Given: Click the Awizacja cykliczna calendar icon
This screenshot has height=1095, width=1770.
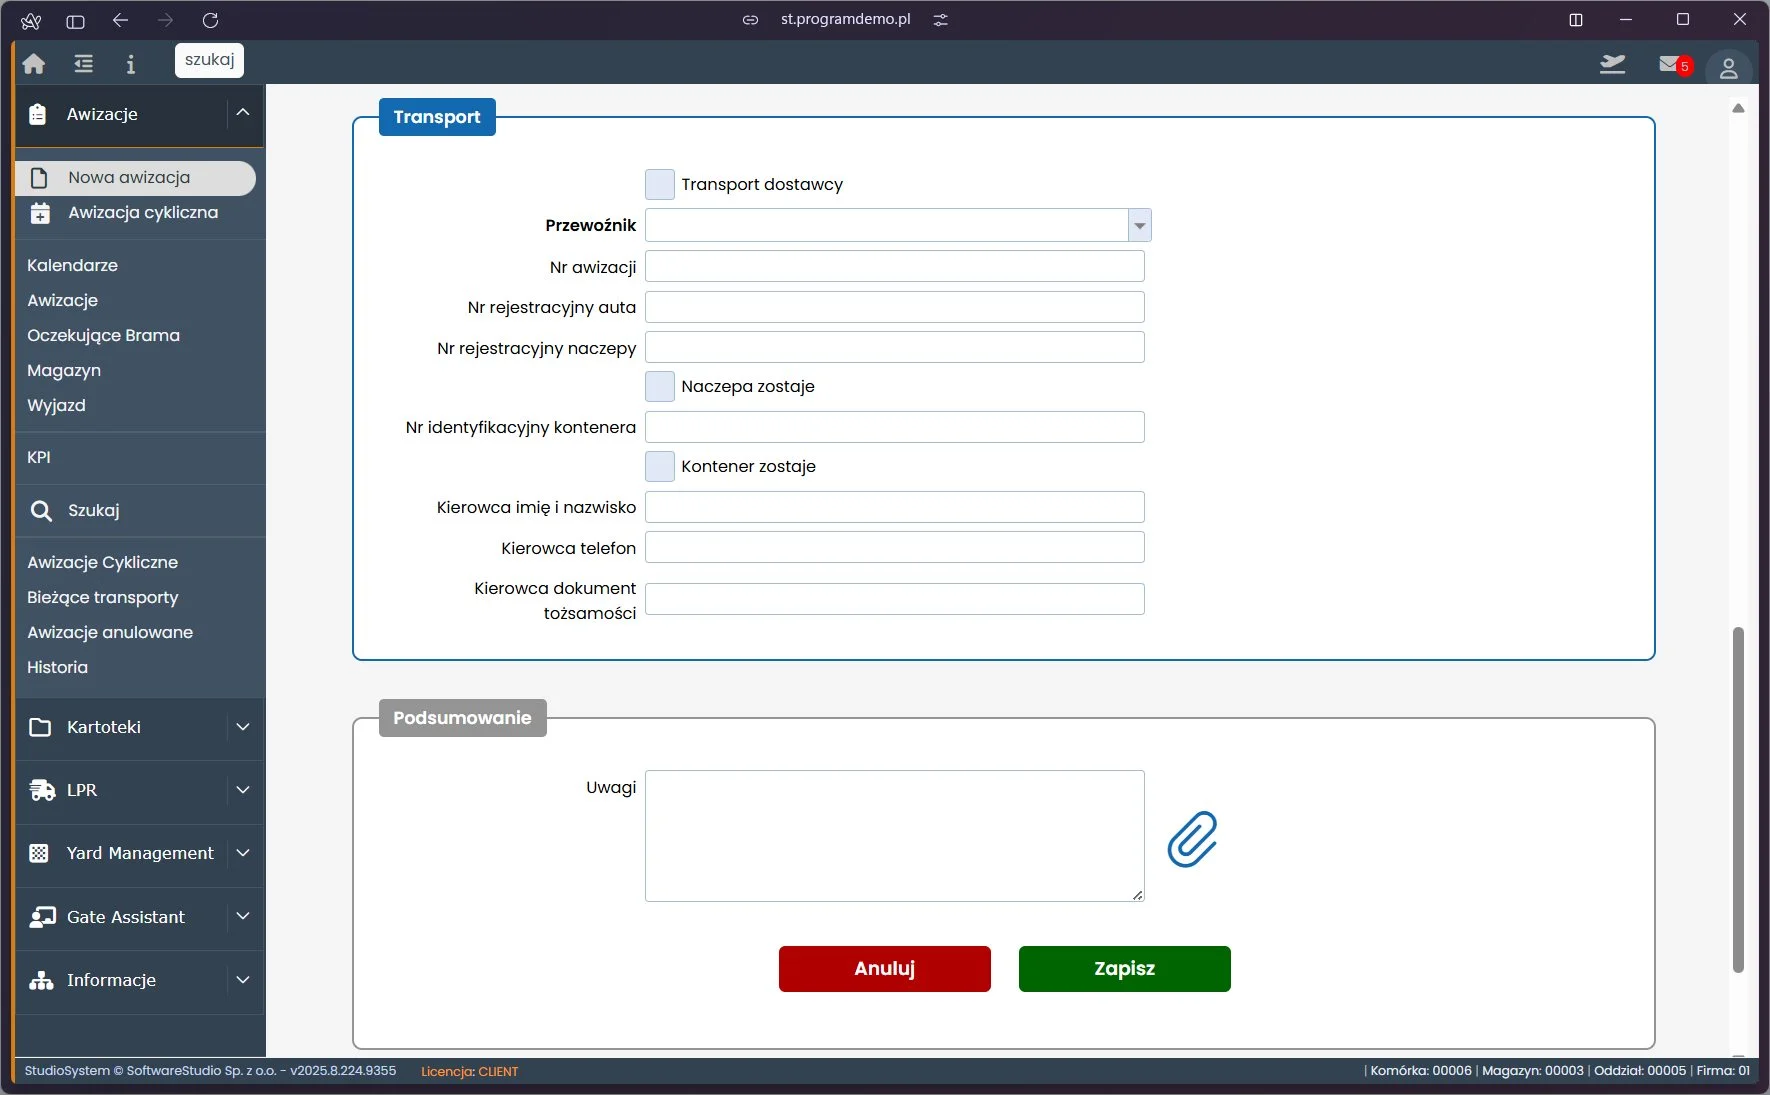Looking at the screenshot, I should click(x=39, y=212).
